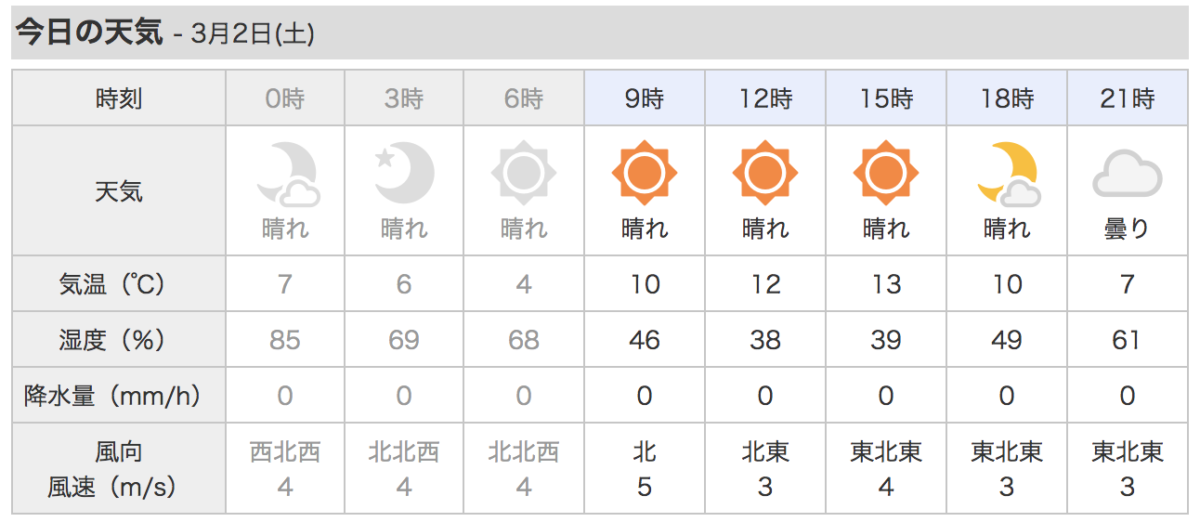Click the 降水量(mm/h) row label
The width and height of the screenshot is (1200, 522).
coord(119,396)
